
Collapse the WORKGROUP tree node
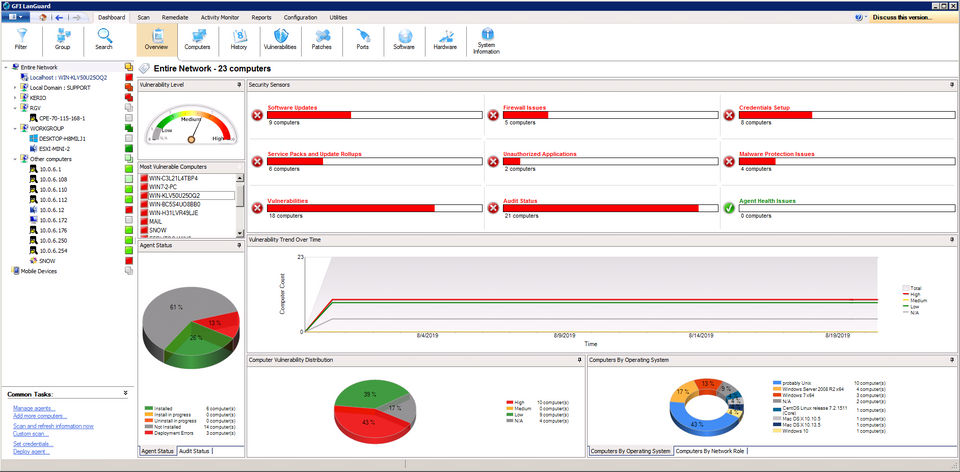point(15,129)
